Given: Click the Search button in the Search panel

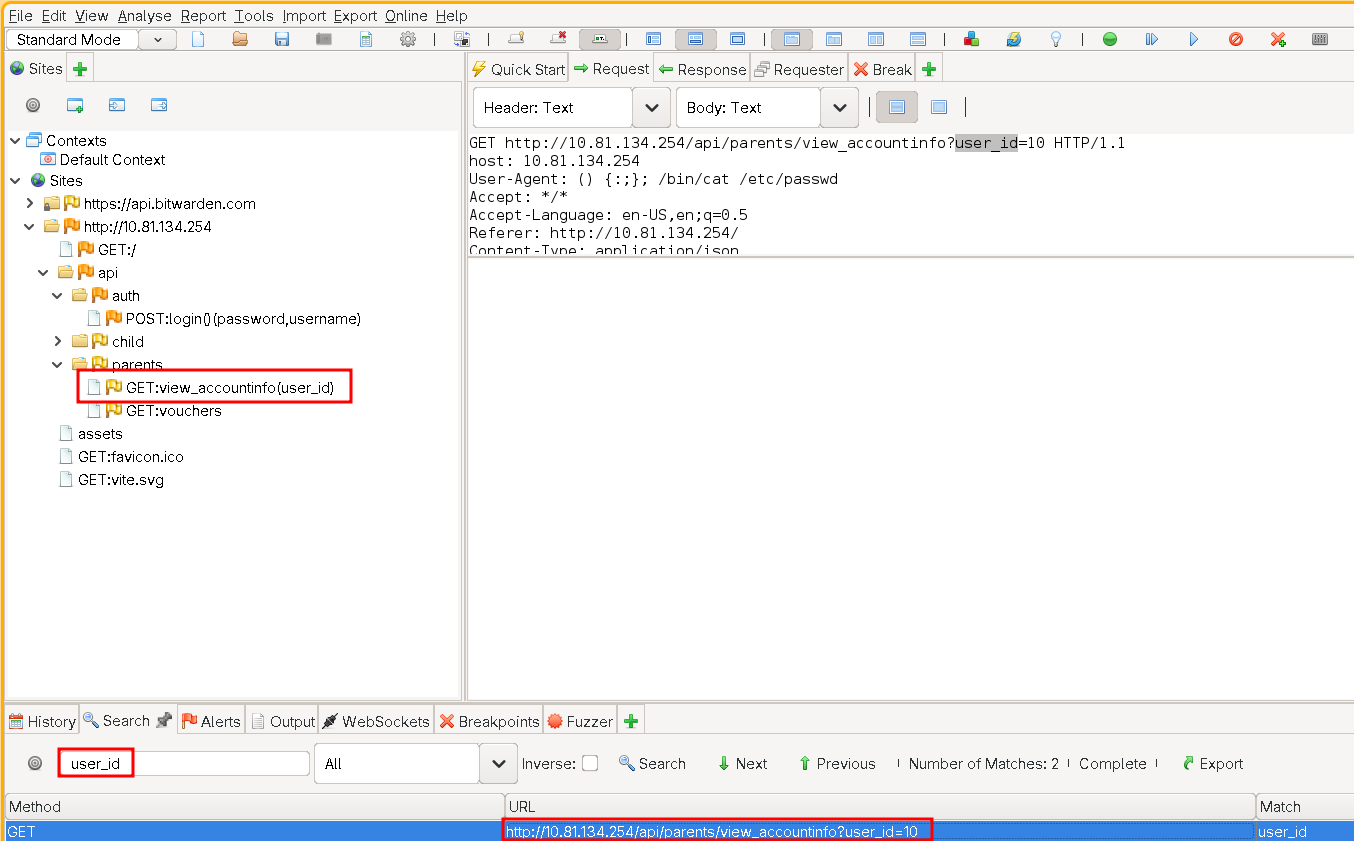Looking at the screenshot, I should click(x=652, y=764).
